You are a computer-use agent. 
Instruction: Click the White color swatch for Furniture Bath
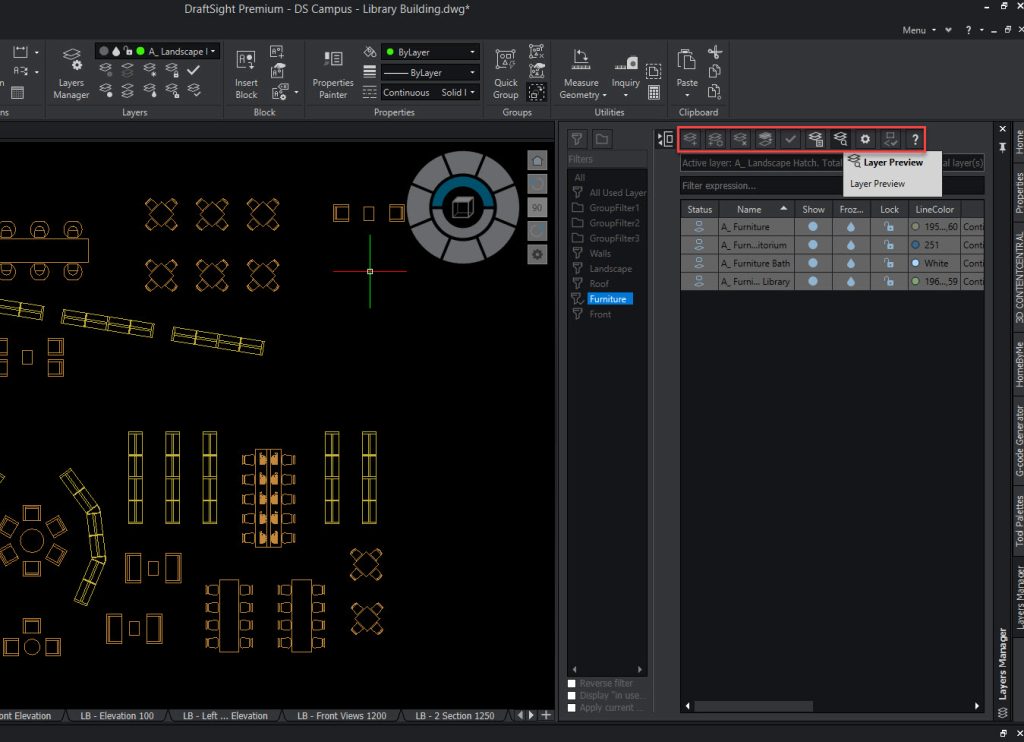(915, 263)
